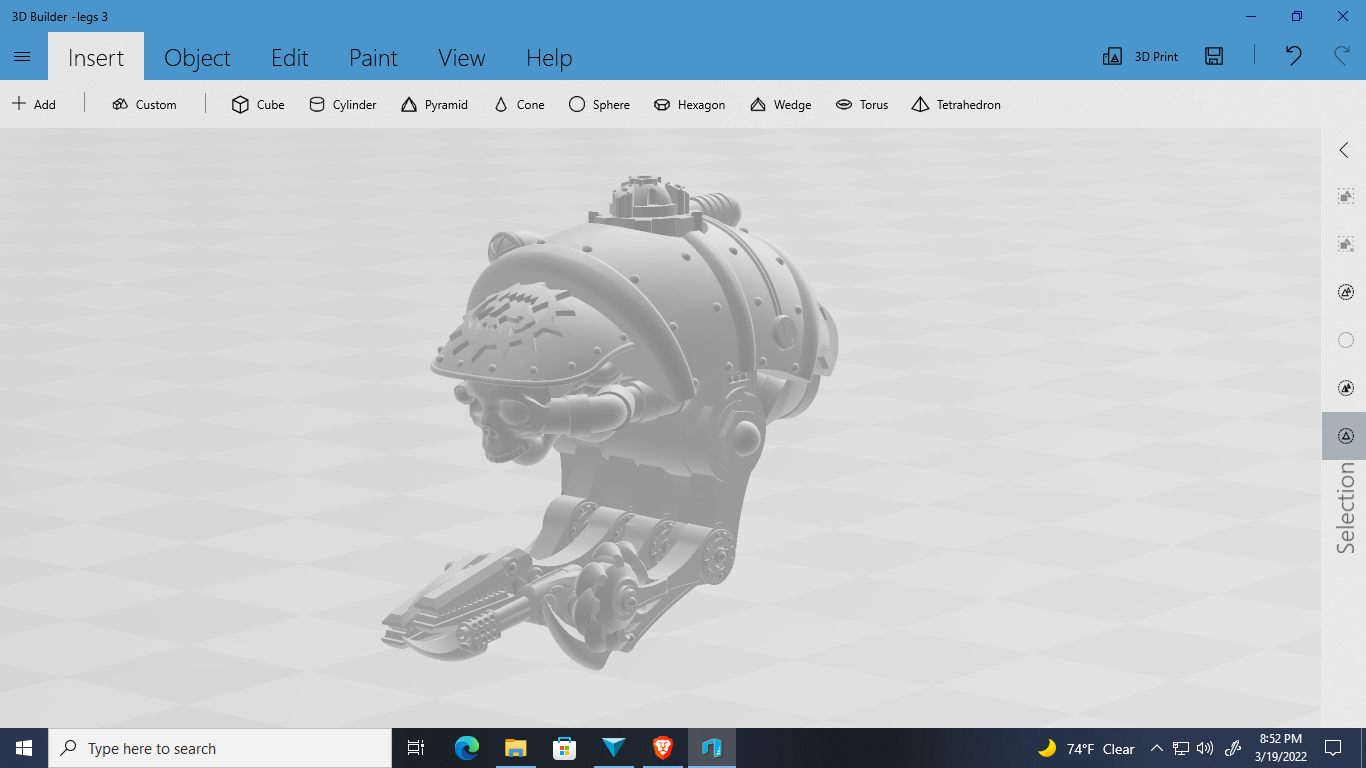
Task: Insert a Cylinder shape
Action: click(342, 104)
